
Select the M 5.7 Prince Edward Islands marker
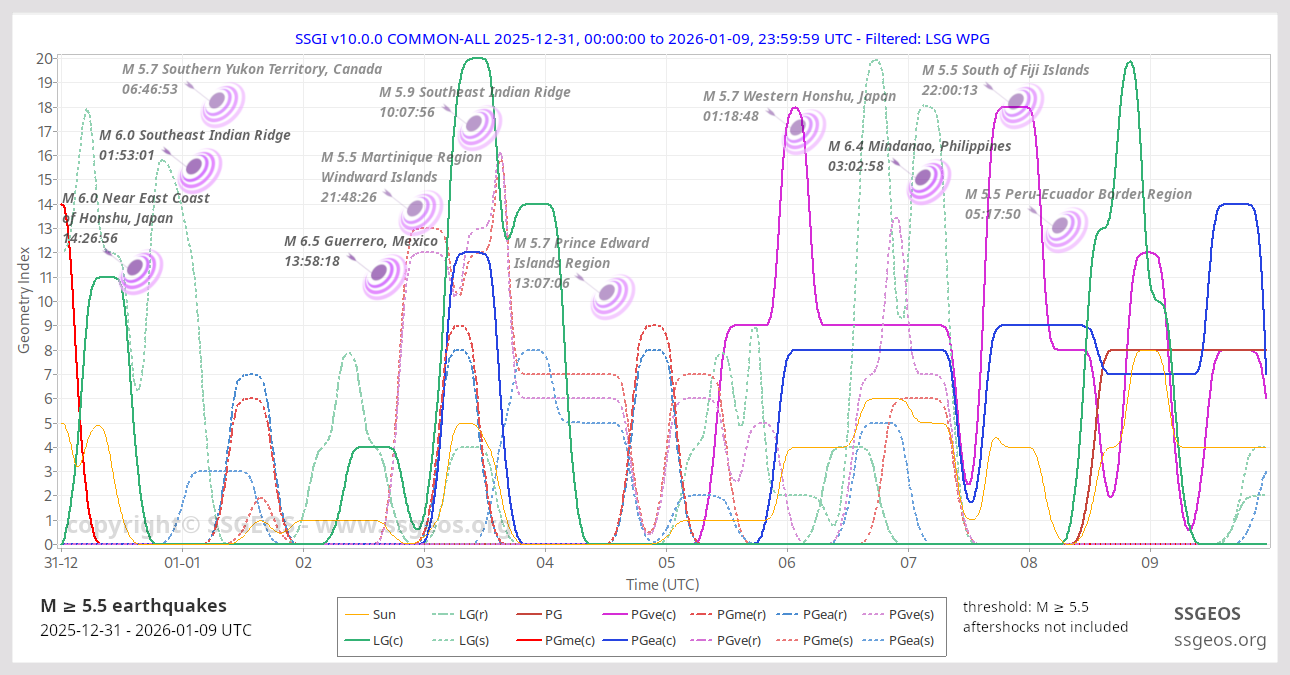coord(612,297)
